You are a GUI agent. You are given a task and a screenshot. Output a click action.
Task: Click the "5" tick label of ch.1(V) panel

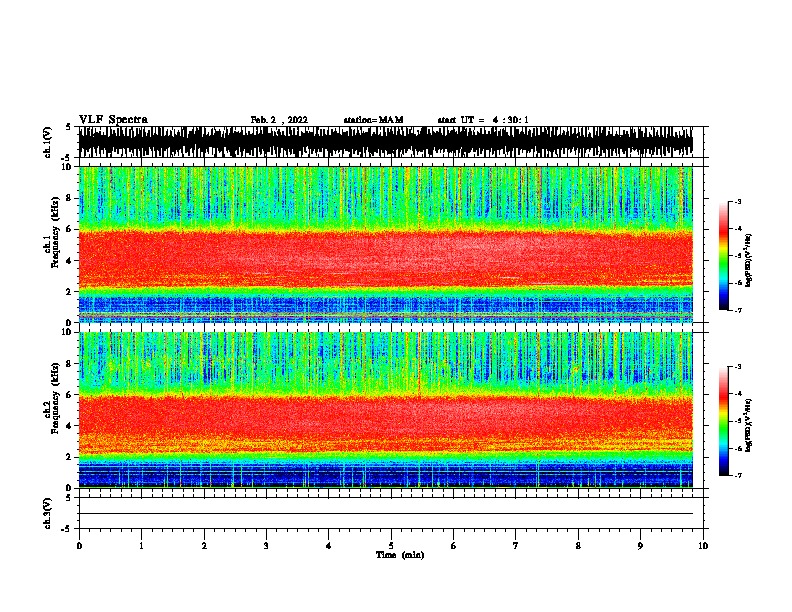(68, 127)
